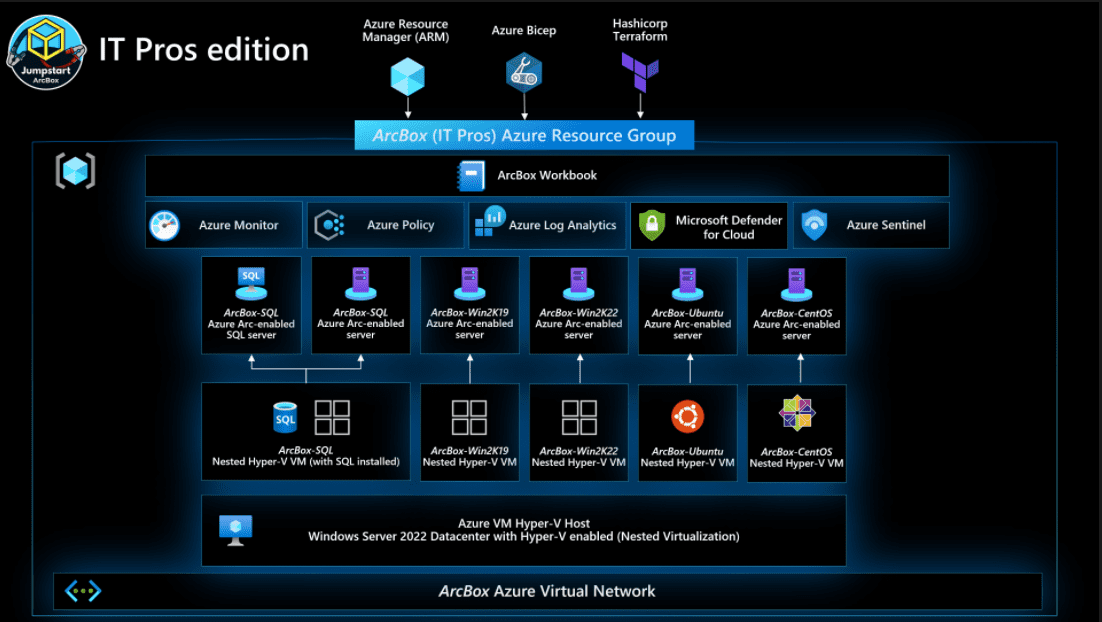
Task: Click the ArcBox-CentOS Arc-enabled server icon
Action: click(x=796, y=284)
